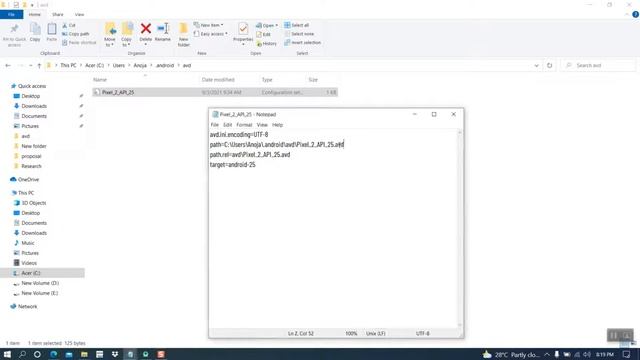Create a New folder

coord(184,35)
